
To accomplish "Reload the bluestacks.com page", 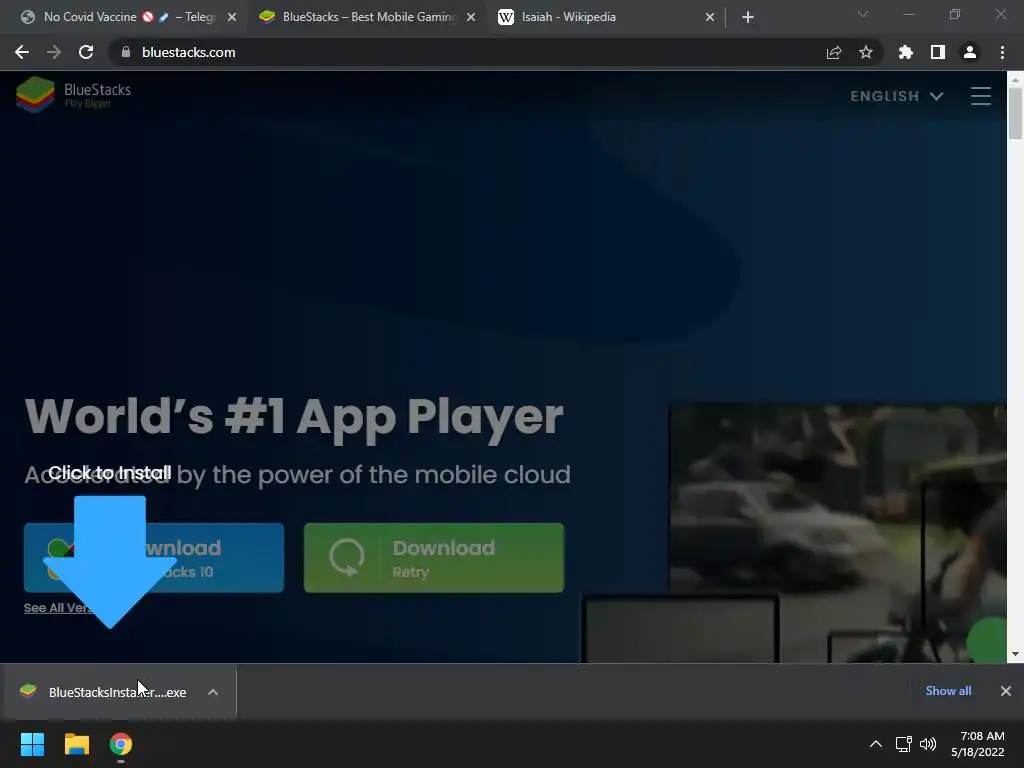I will coord(86,52).
